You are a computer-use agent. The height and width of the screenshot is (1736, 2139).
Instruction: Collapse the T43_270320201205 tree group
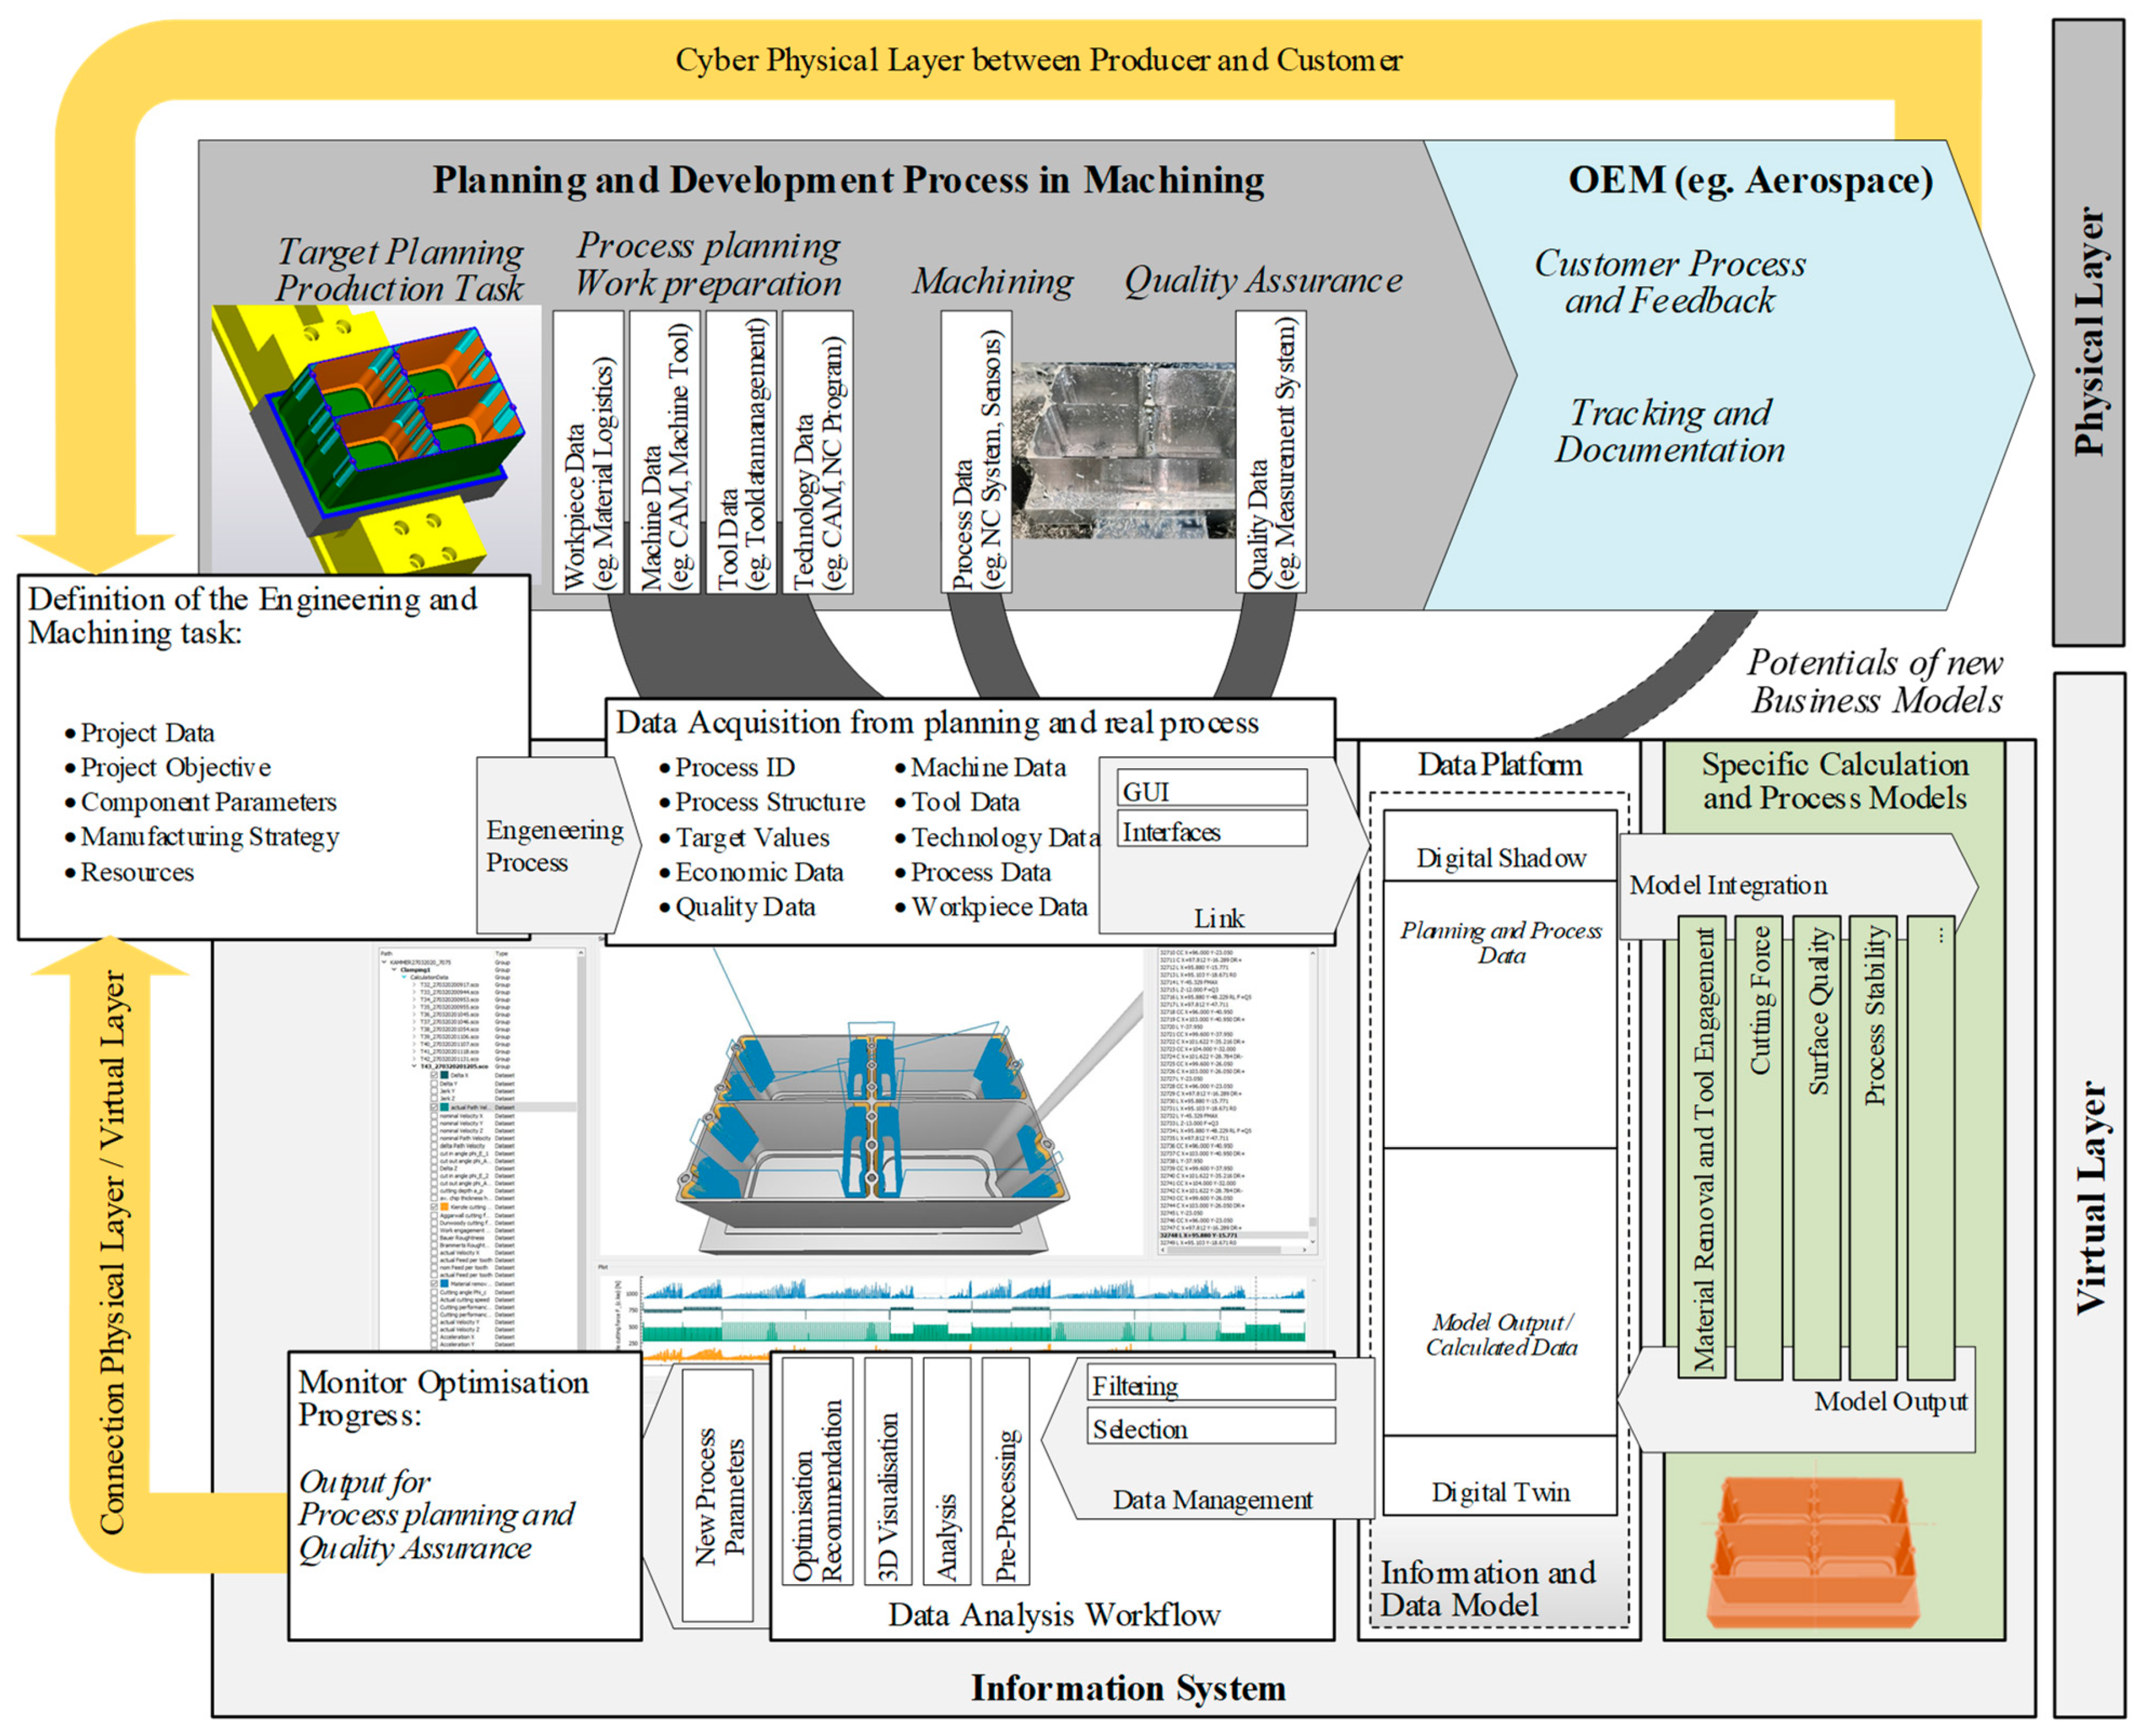[414, 1066]
